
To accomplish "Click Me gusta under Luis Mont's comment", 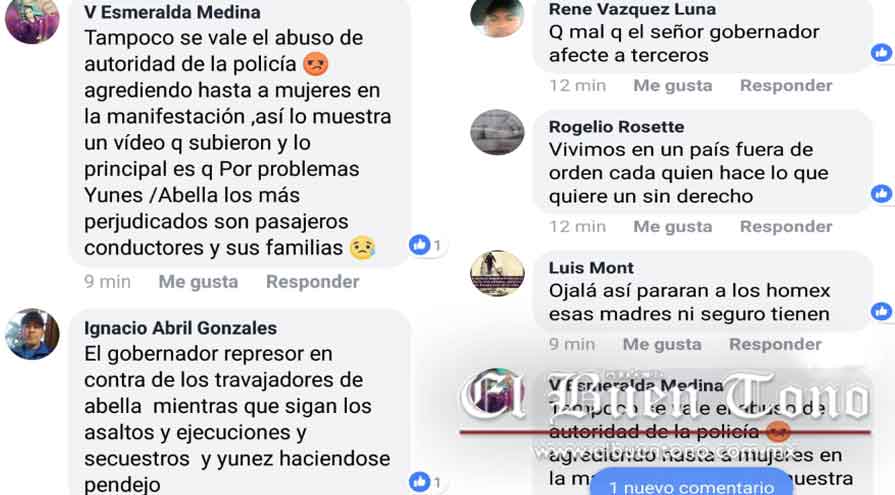I will click(x=662, y=344).
